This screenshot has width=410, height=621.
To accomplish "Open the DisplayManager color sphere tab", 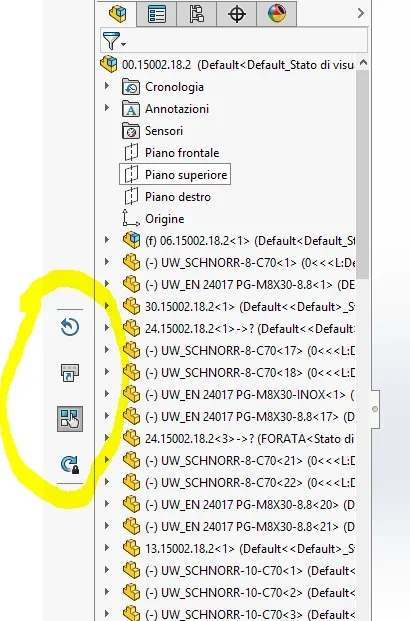I will click(277, 14).
